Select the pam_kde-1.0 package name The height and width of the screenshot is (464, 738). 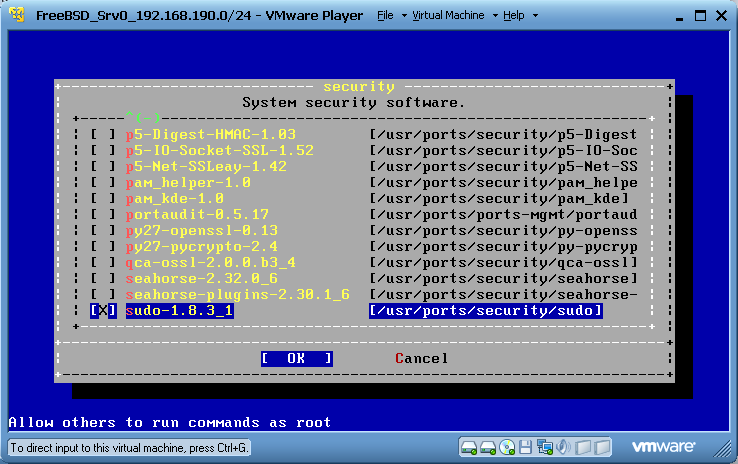click(175, 199)
